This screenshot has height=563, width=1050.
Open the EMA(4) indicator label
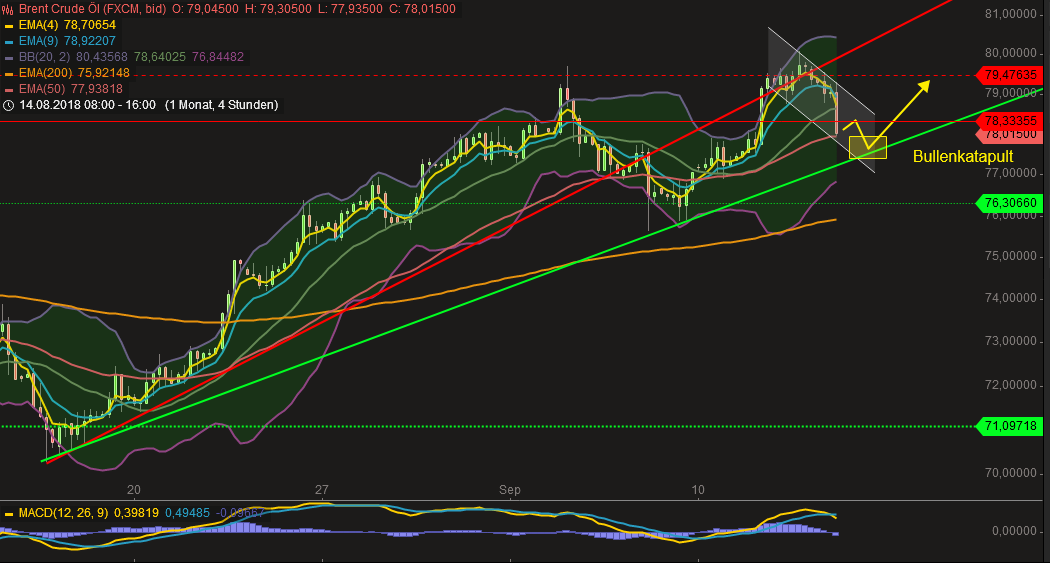39,25
